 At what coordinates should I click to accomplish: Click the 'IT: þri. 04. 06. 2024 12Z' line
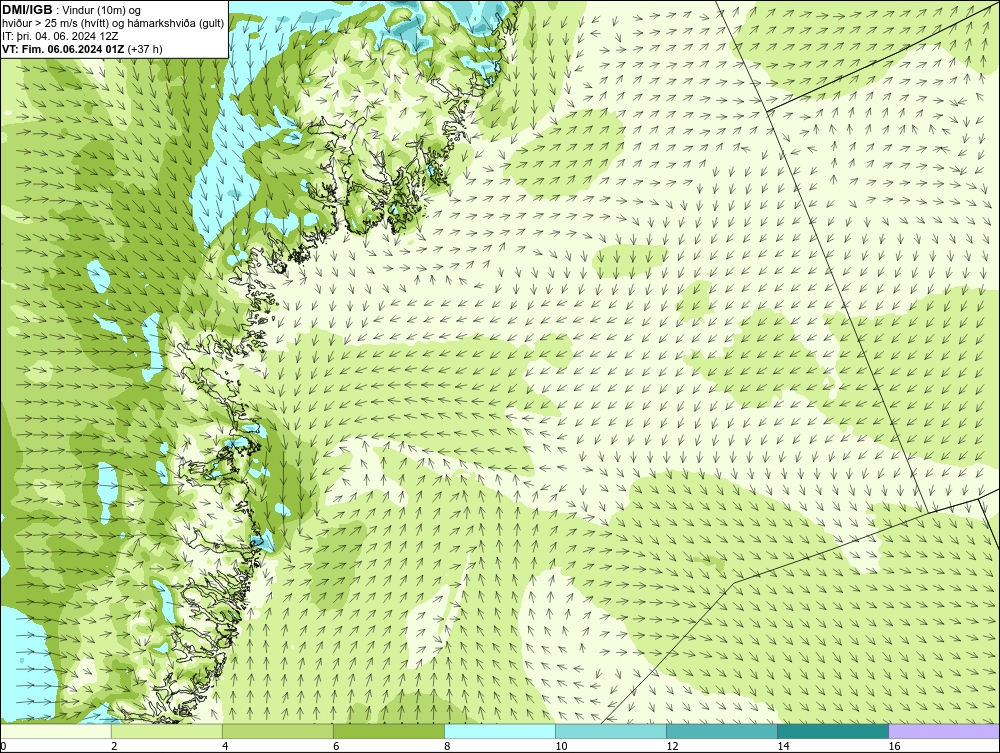60,36
